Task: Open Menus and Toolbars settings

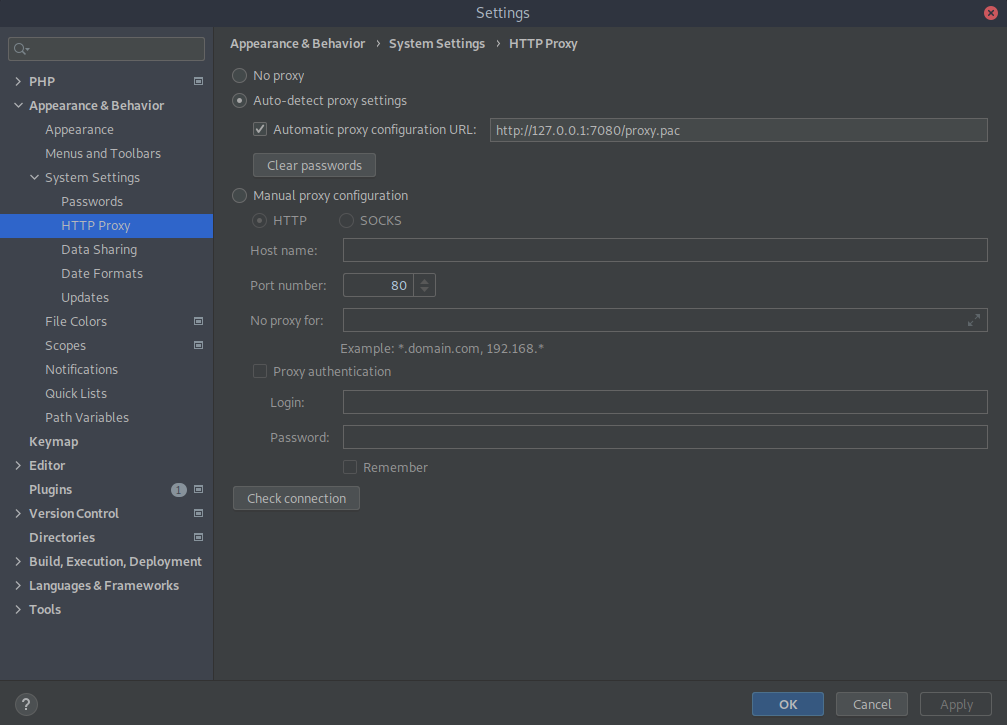Action: (103, 153)
